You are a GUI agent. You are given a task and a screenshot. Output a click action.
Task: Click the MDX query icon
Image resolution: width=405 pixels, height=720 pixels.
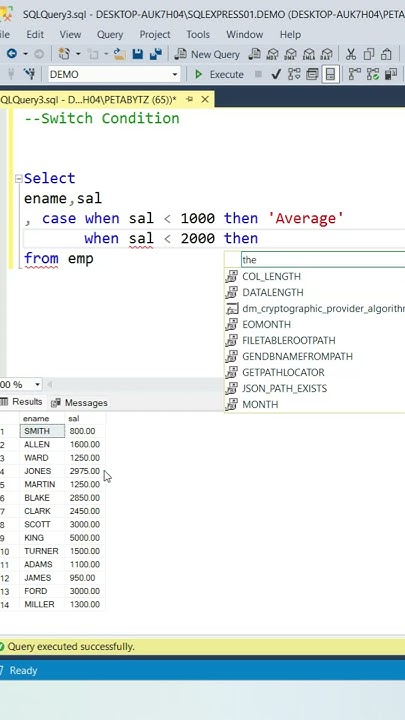(273, 54)
